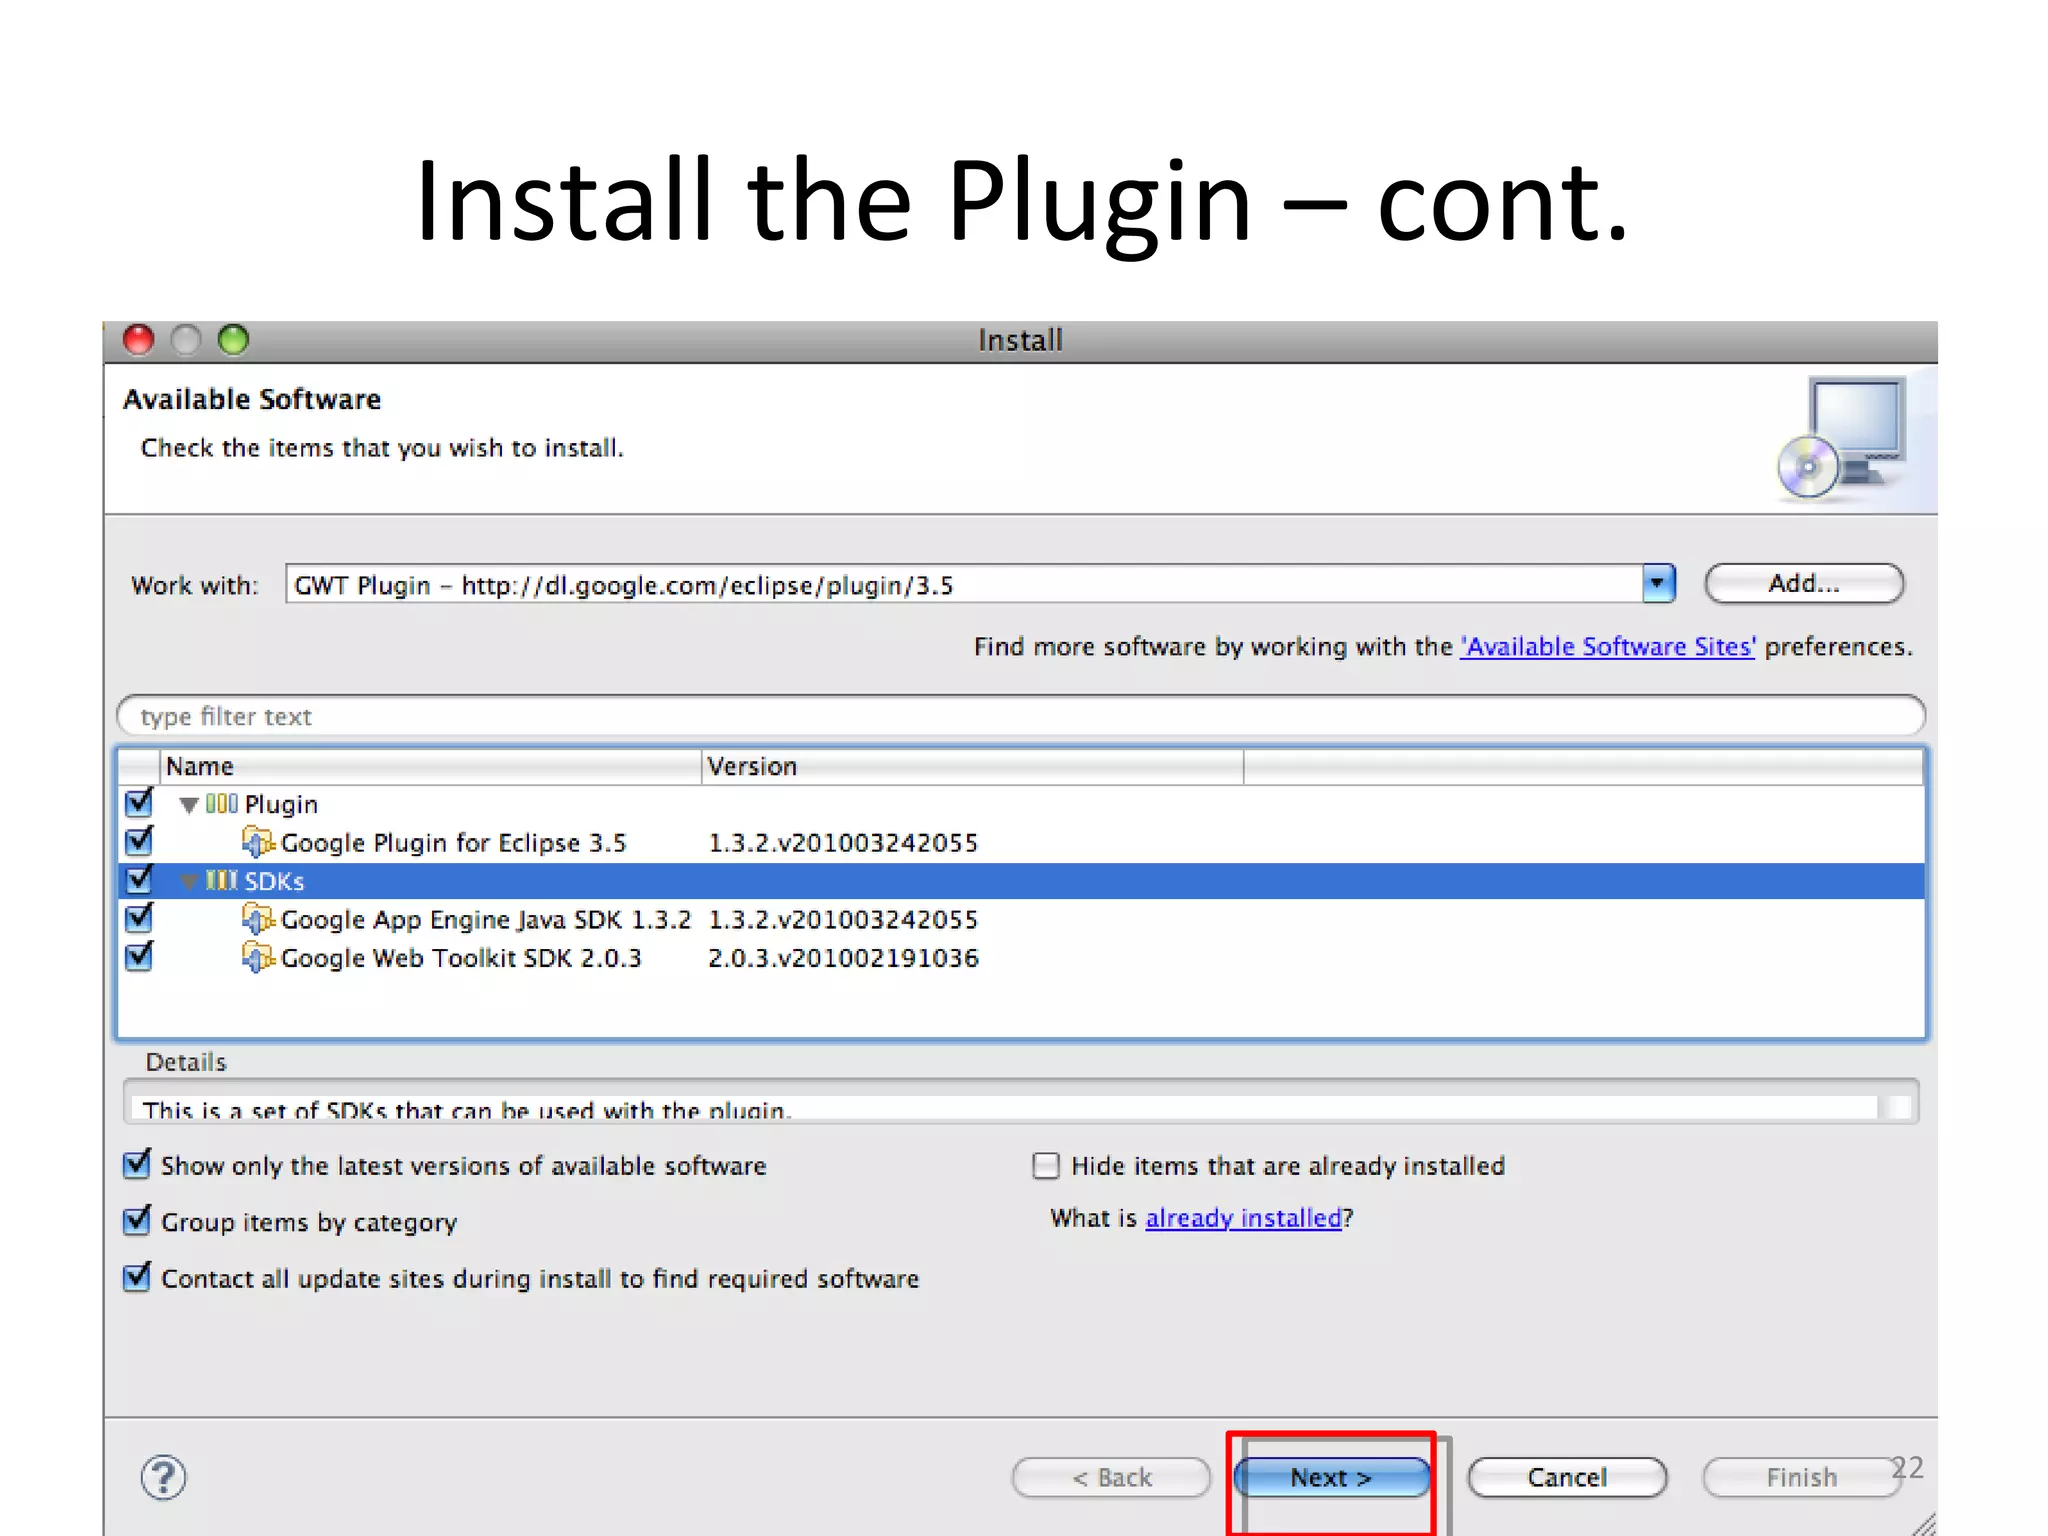Click the Cancel button
The image size is (2048, 1536).
[x=1567, y=1477]
